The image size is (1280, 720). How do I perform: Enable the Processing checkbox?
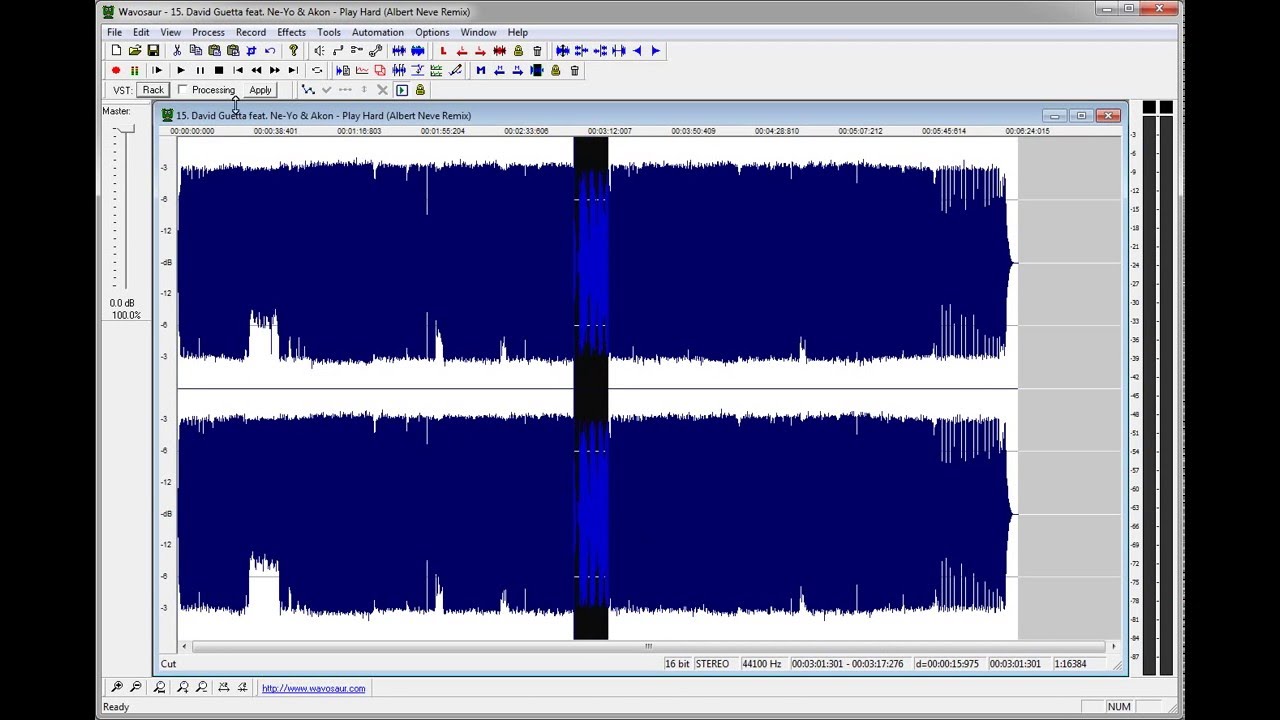(183, 90)
